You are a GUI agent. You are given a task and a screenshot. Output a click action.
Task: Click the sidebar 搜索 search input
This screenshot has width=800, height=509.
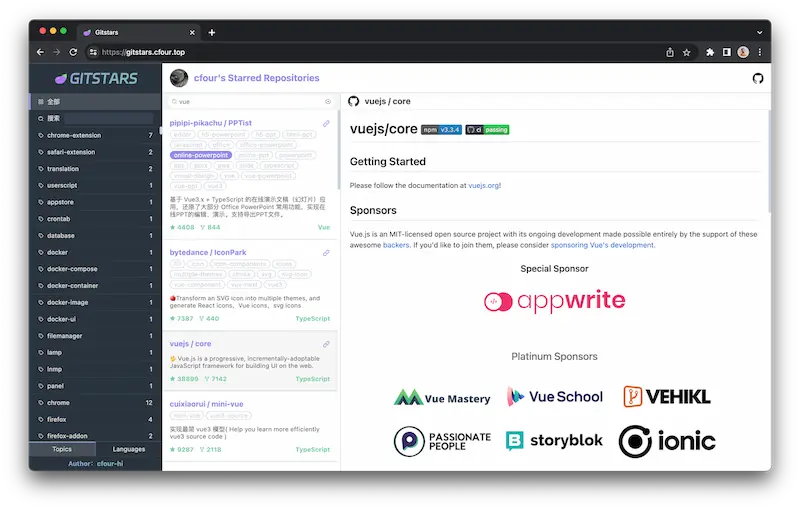[108, 118]
